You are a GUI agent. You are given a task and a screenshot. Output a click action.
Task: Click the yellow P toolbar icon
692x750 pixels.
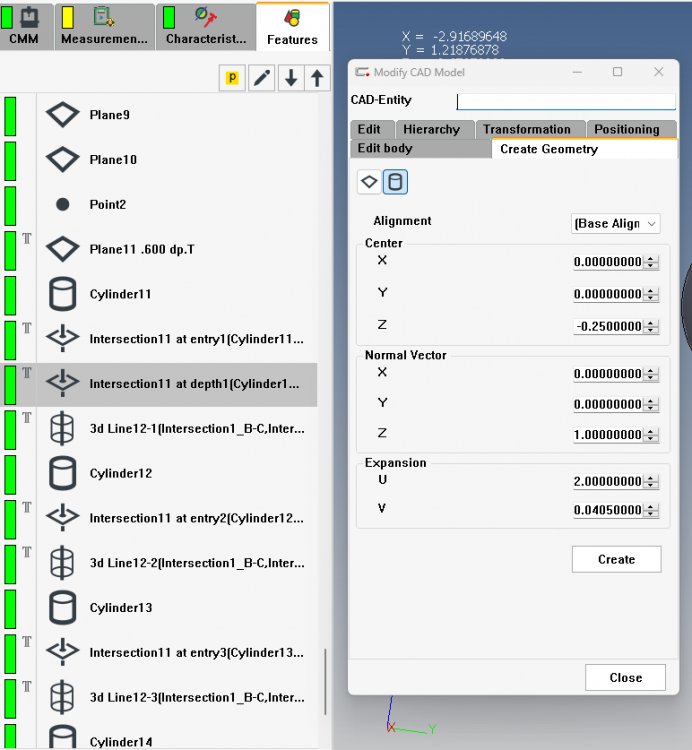click(232, 77)
